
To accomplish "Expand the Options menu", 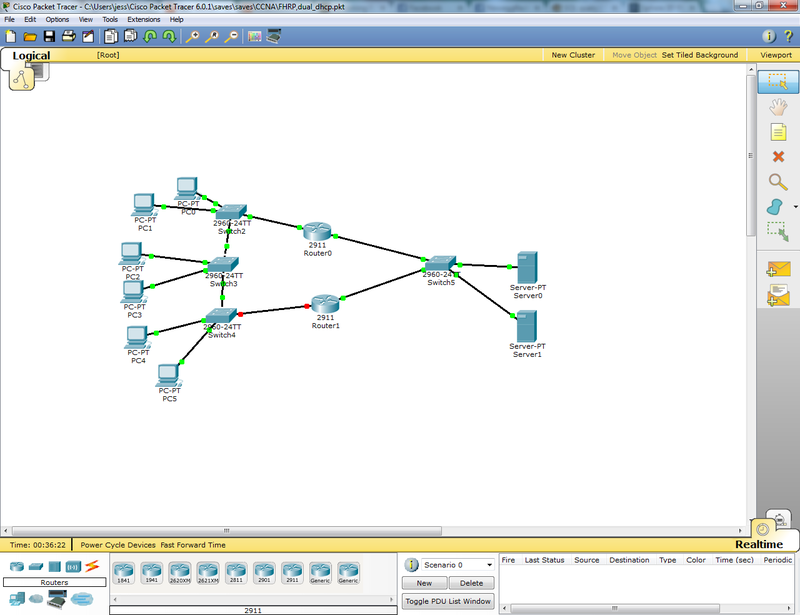I will [57, 19].
